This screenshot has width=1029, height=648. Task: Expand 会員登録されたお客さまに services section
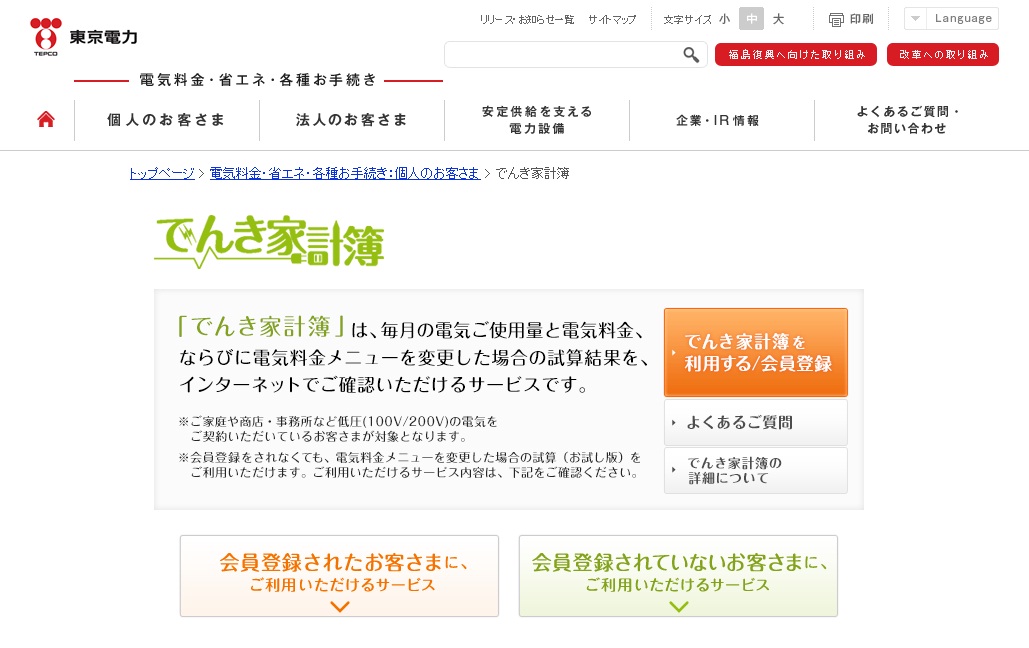pos(339,576)
